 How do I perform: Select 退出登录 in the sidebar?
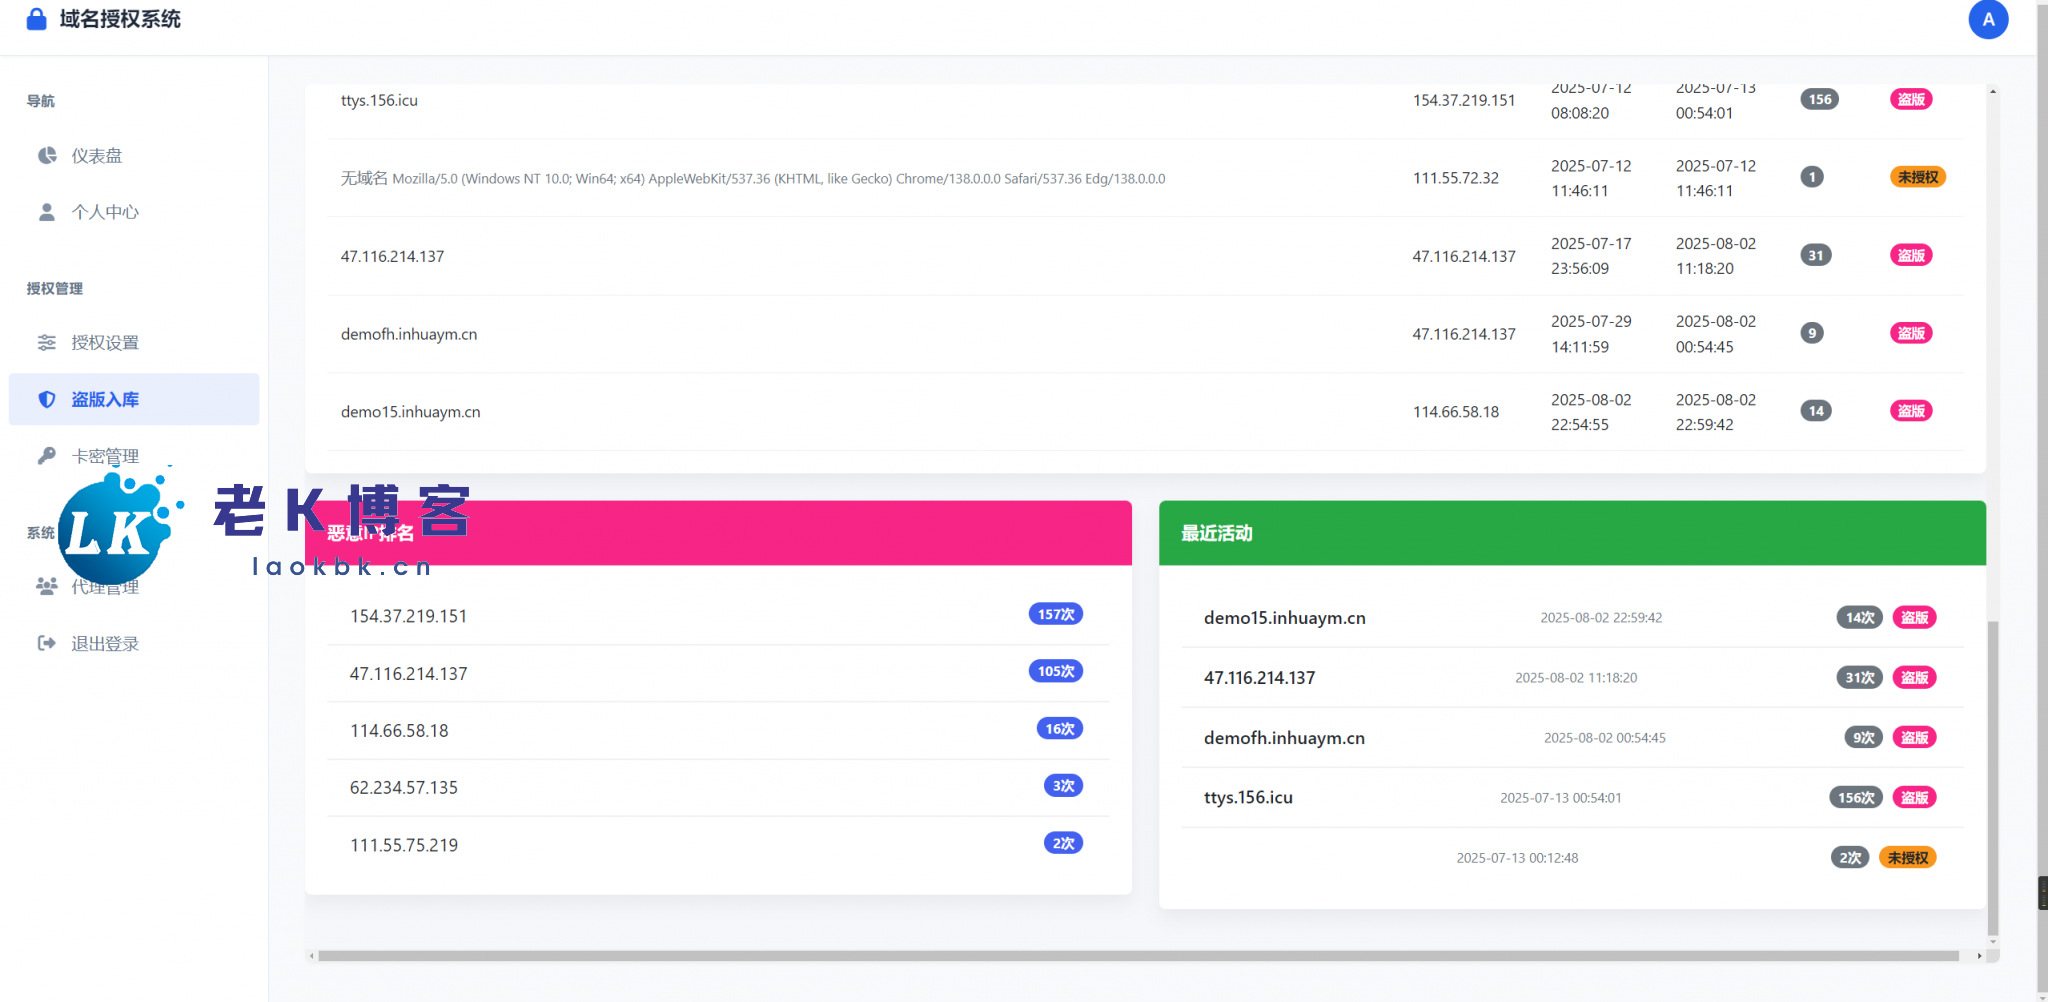(x=105, y=644)
